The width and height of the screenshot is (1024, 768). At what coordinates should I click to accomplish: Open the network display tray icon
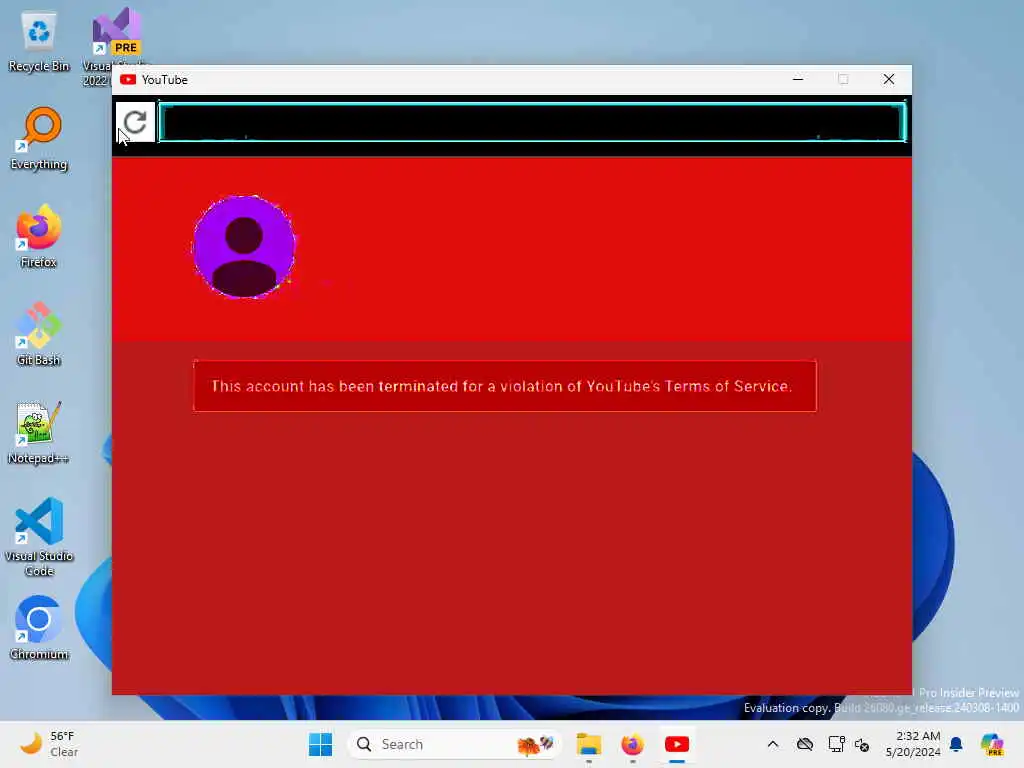tap(836, 744)
